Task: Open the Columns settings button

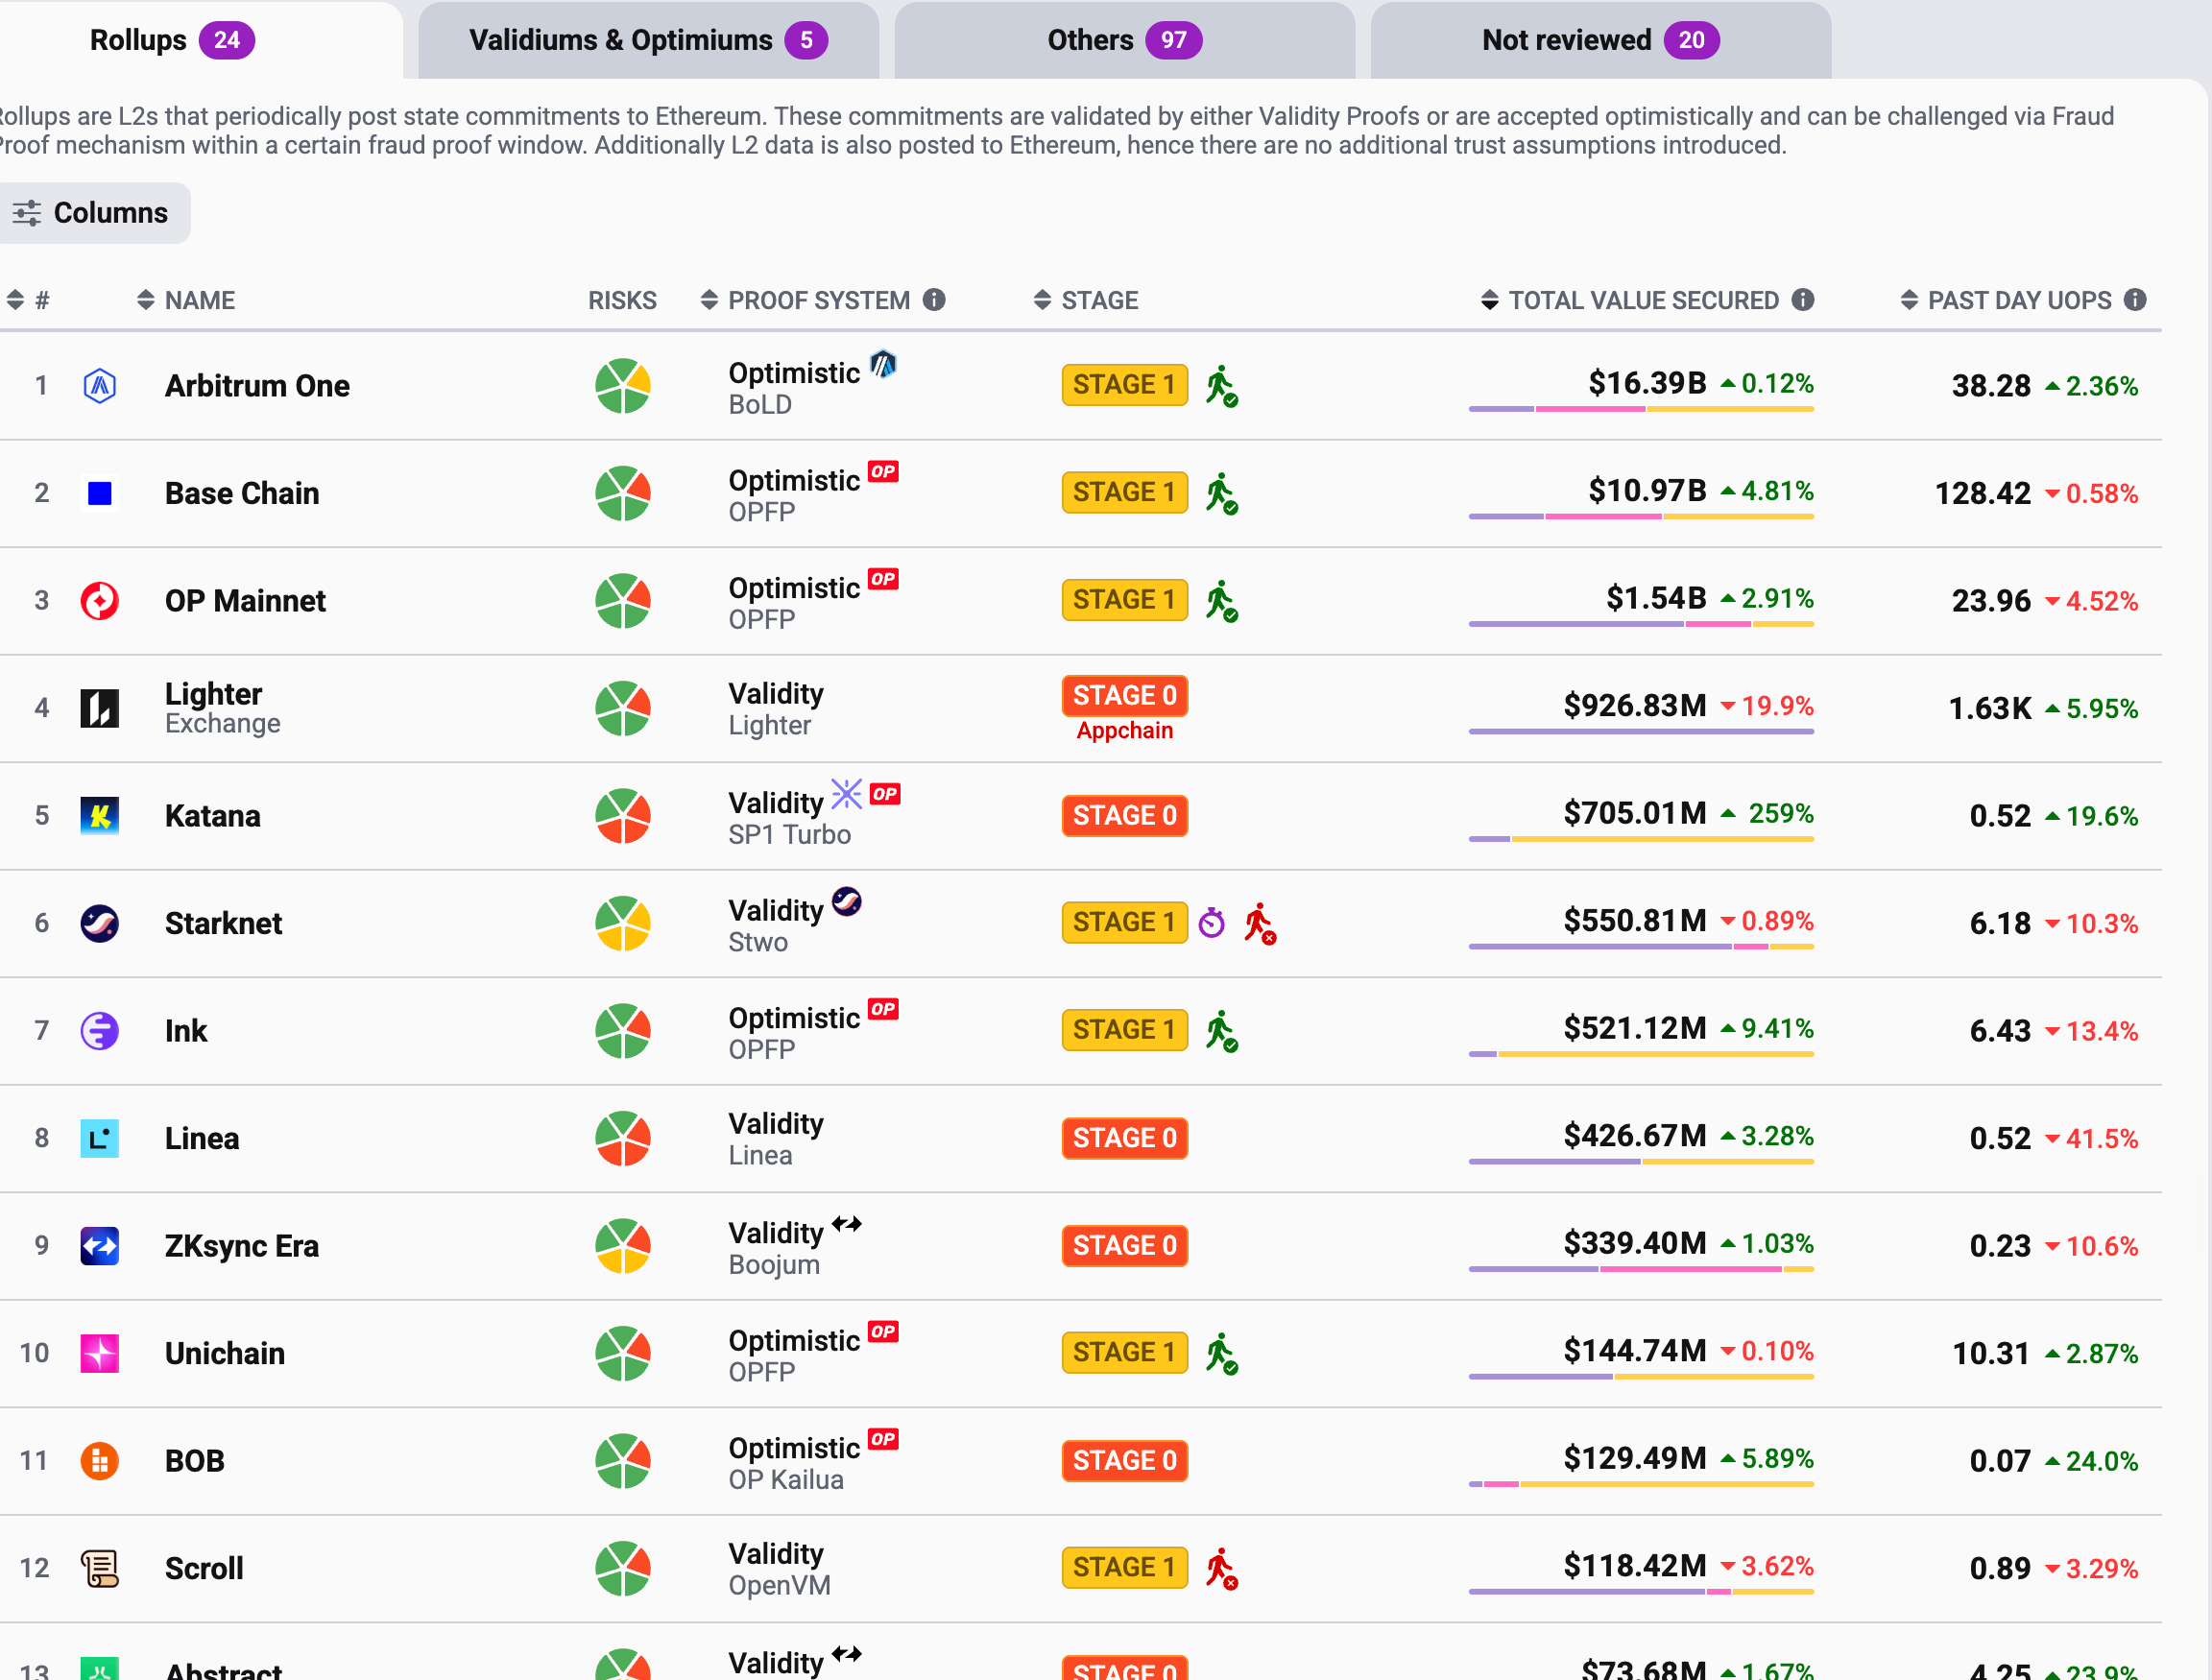Action: coord(92,213)
